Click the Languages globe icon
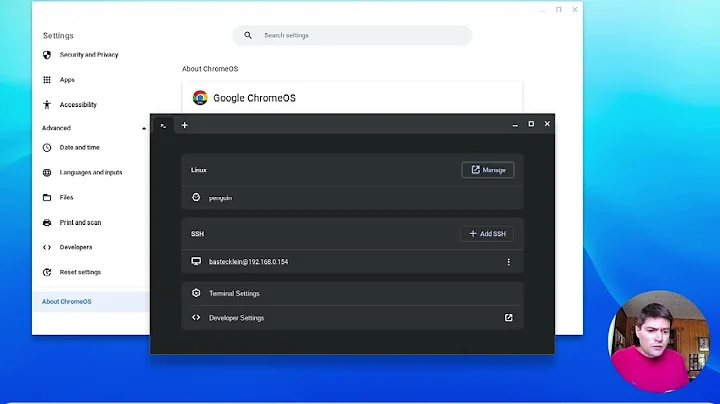The height and width of the screenshot is (404, 720). click(x=47, y=173)
